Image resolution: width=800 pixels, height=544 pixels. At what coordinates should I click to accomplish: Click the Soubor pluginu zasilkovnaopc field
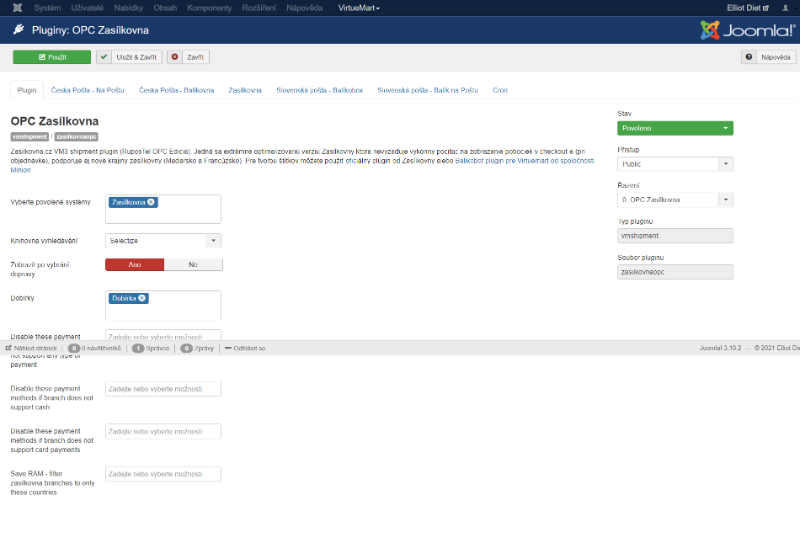675,272
